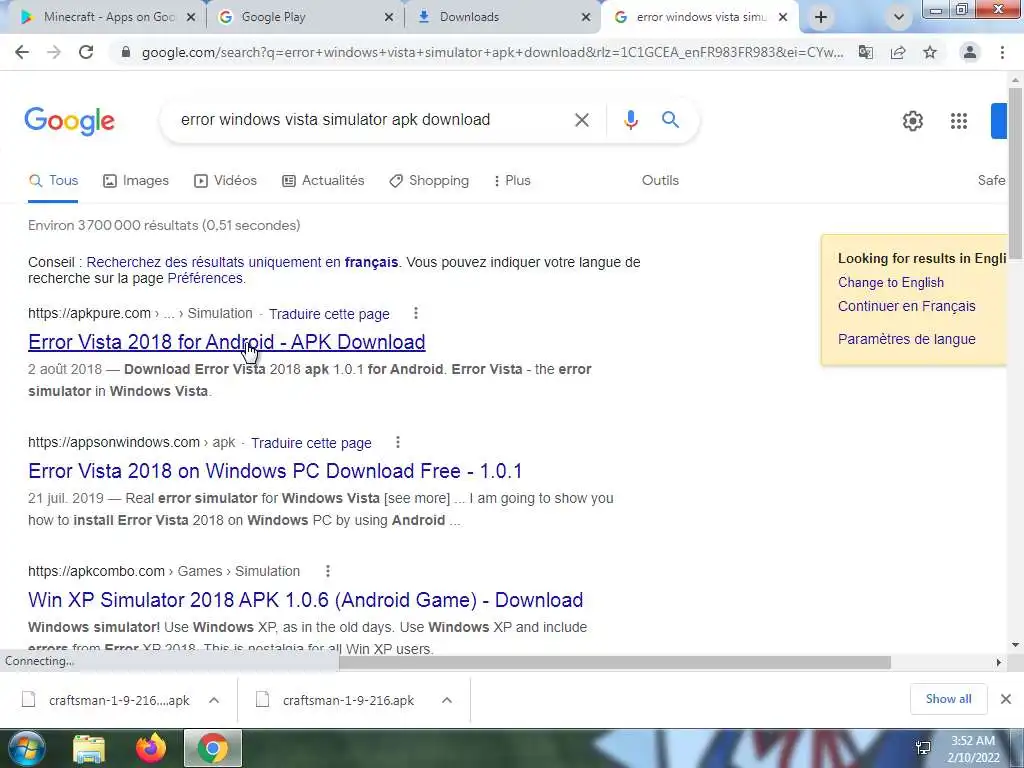Screen dimensions: 1024x768
Task: Select the Images search tab
Action: pyautogui.click(x=136, y=181)
